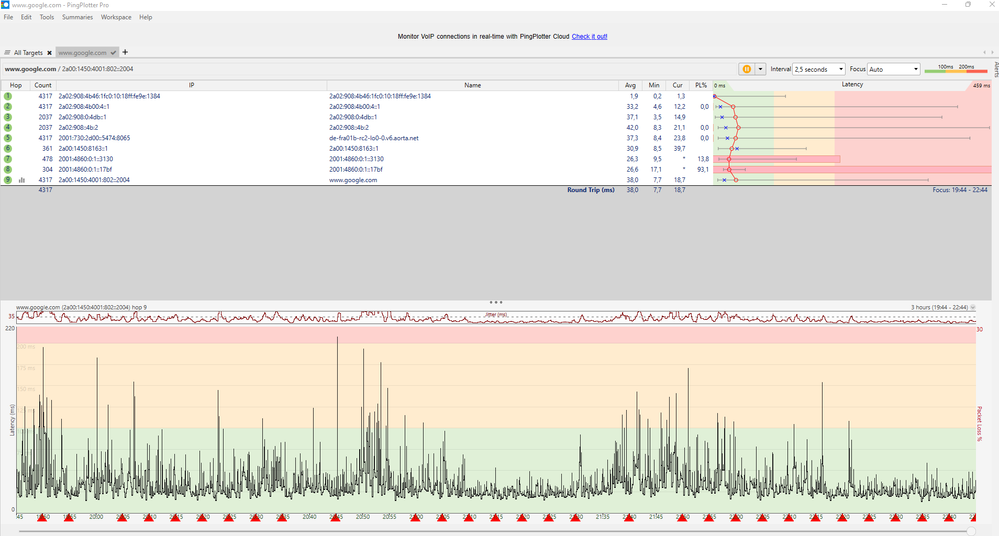Click the Latency graph column header
This screenshot has width=999, height=536.
[852, 85]
